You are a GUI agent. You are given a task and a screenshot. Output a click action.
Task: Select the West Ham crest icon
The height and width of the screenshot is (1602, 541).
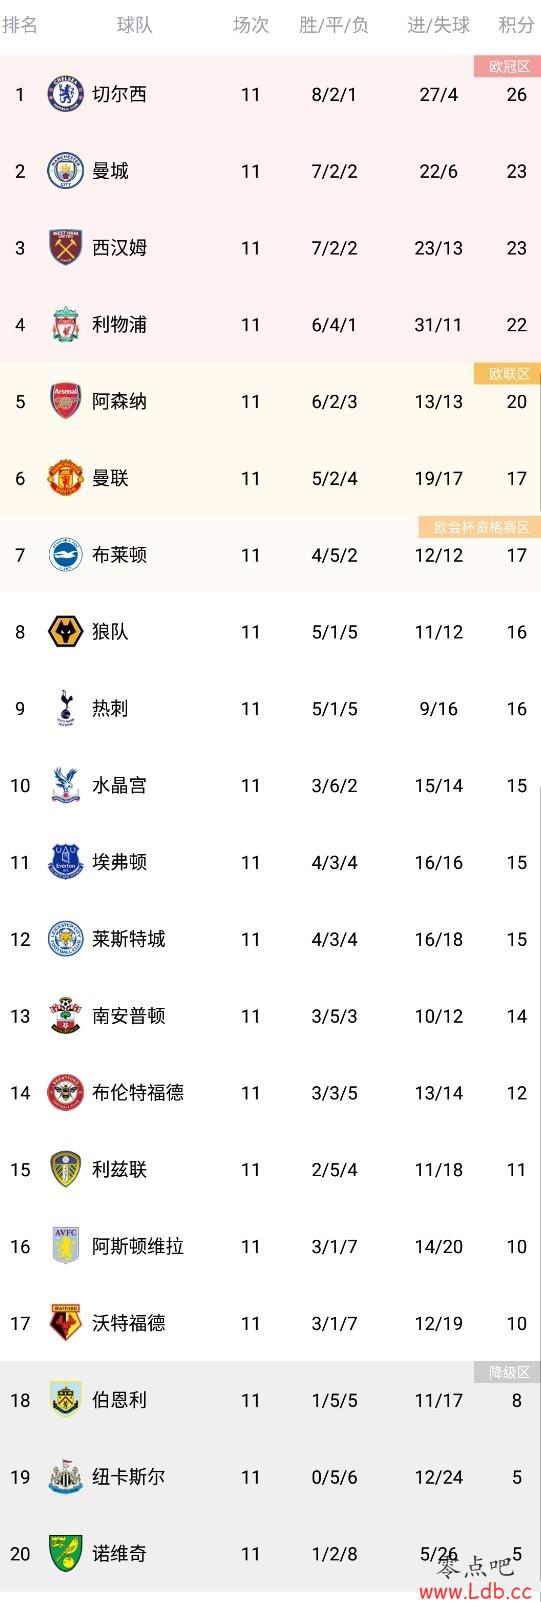(x=65, y=248)
